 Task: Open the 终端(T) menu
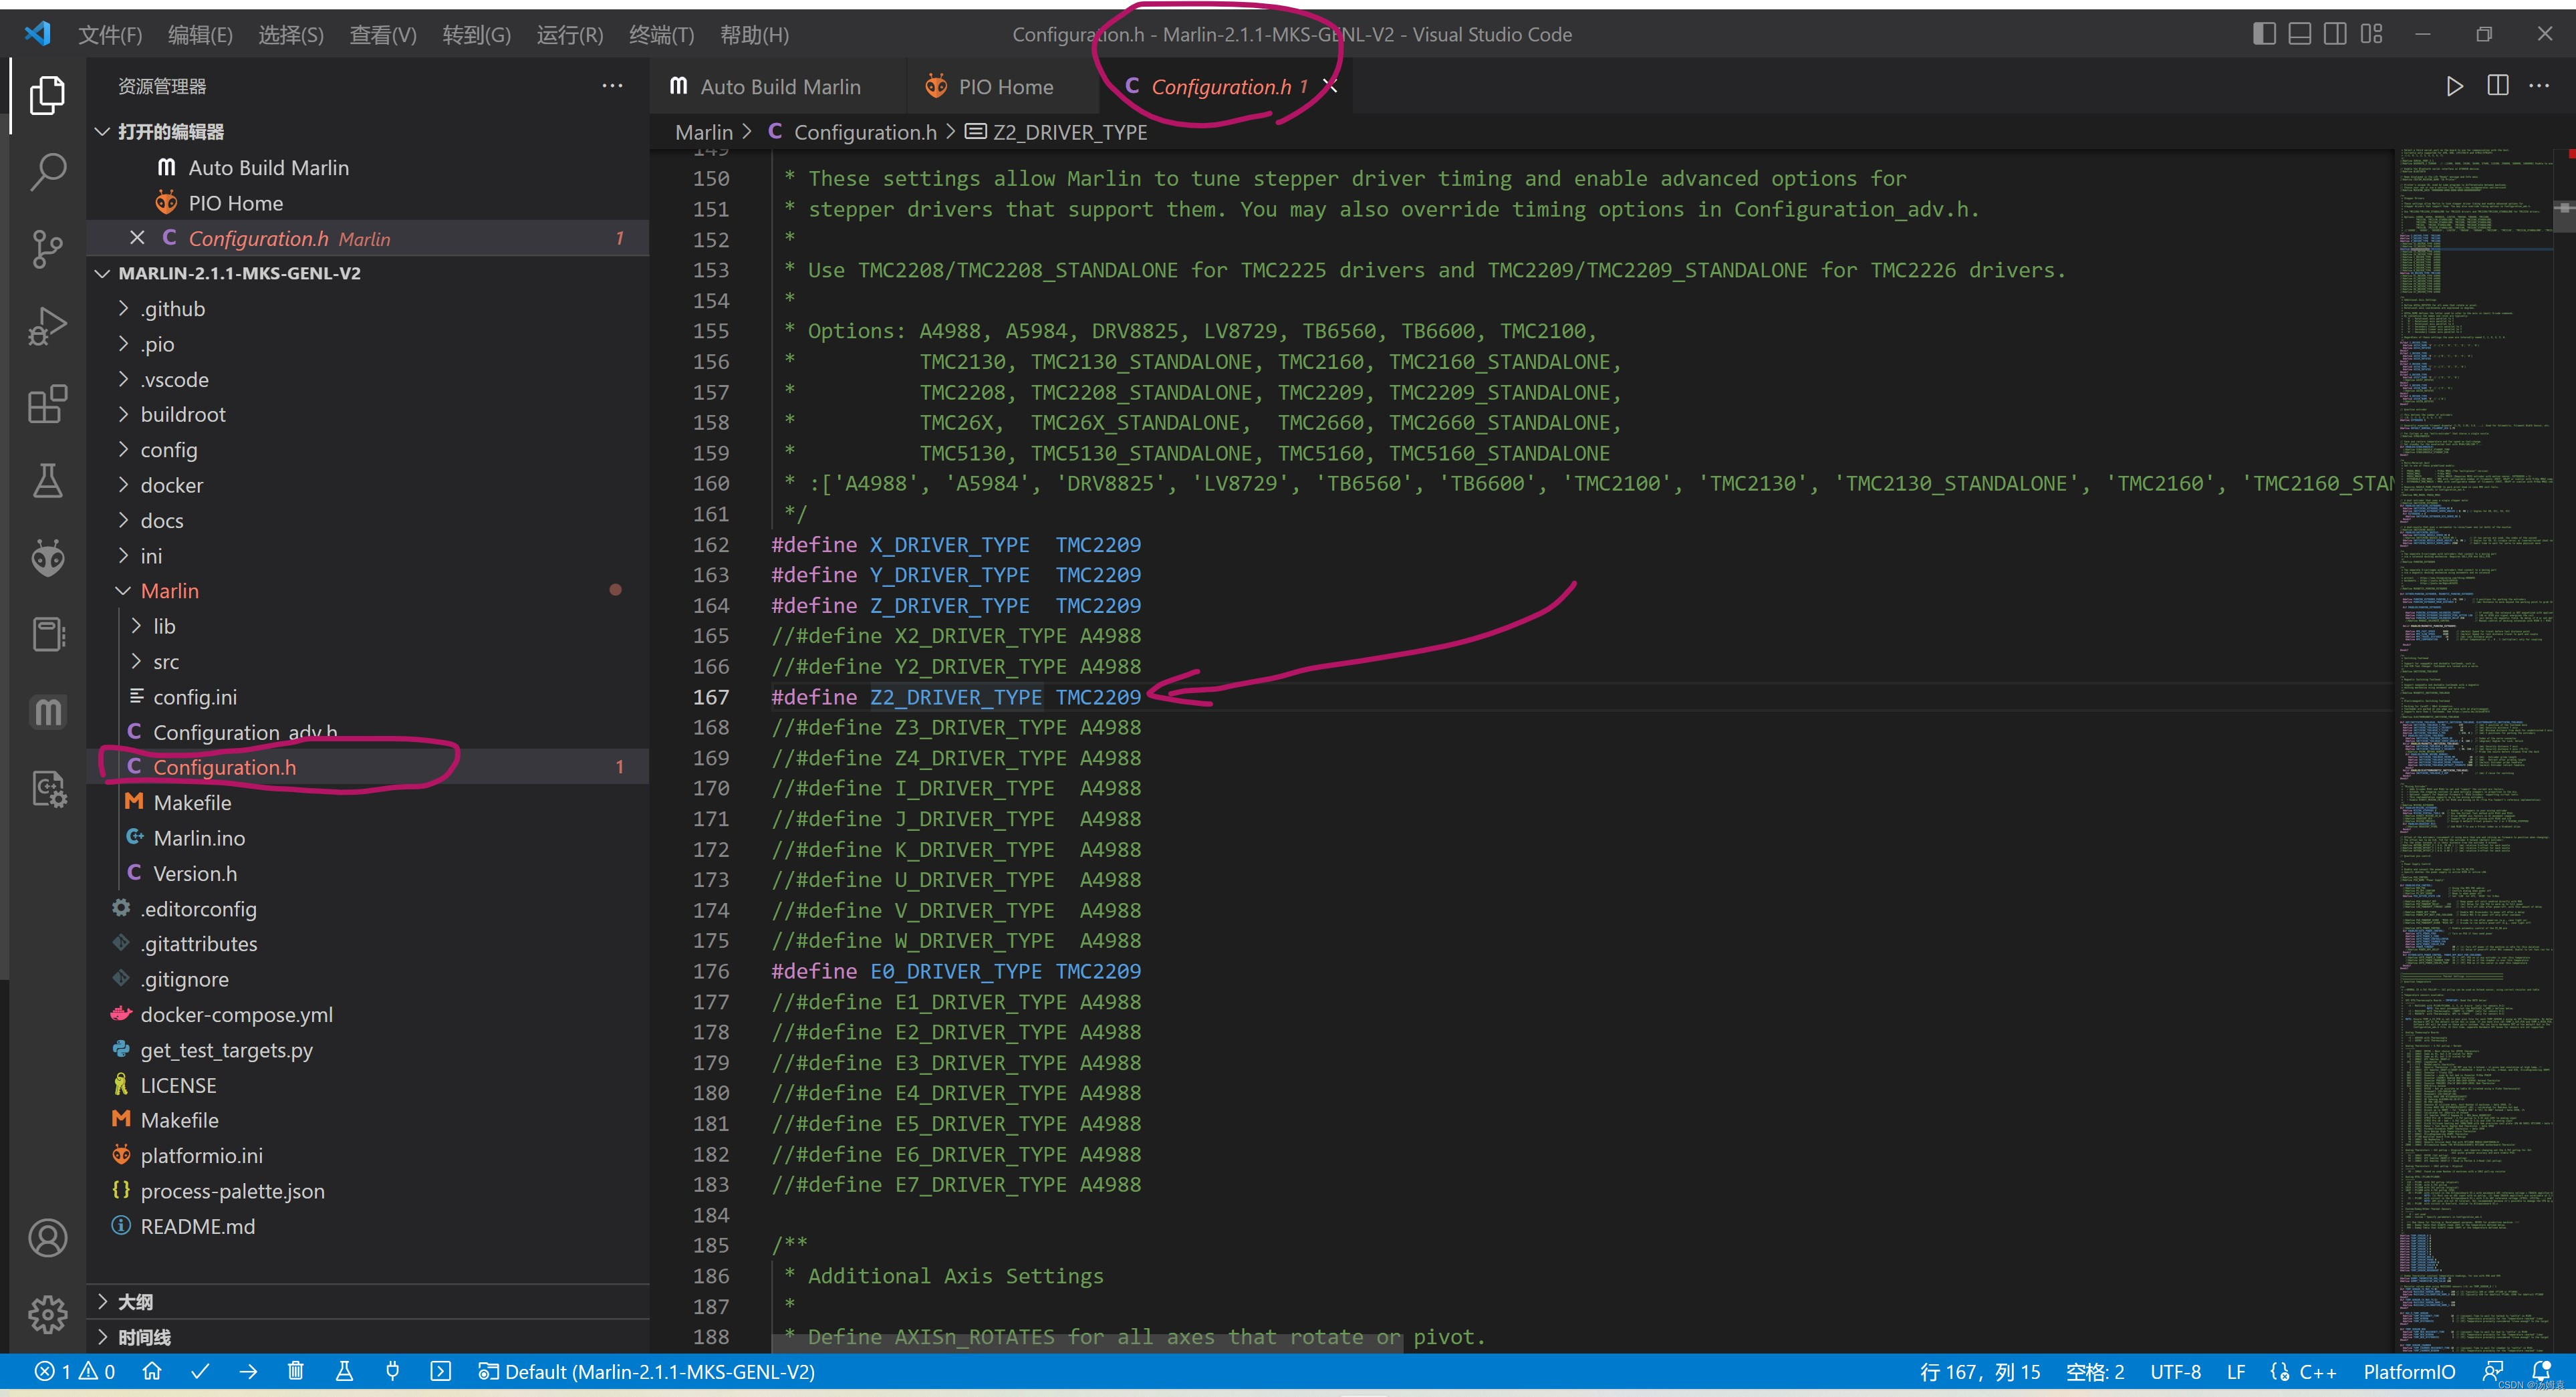click(661, 35)
